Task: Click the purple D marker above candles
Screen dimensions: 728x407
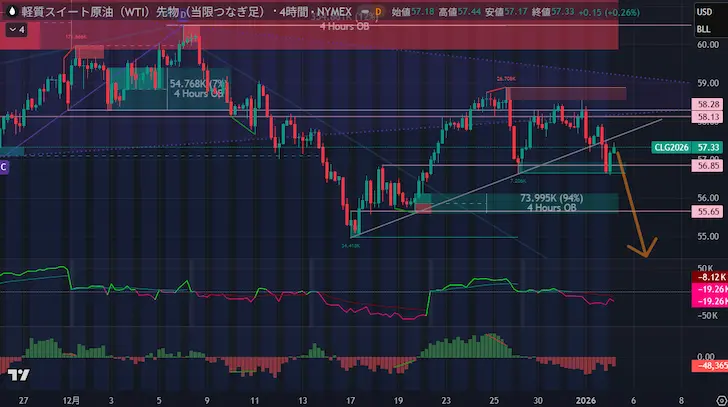Action: coord(183,21)
